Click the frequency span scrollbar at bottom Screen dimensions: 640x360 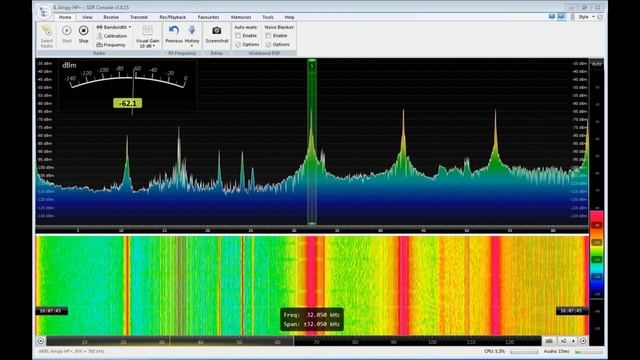click(294, 341)
